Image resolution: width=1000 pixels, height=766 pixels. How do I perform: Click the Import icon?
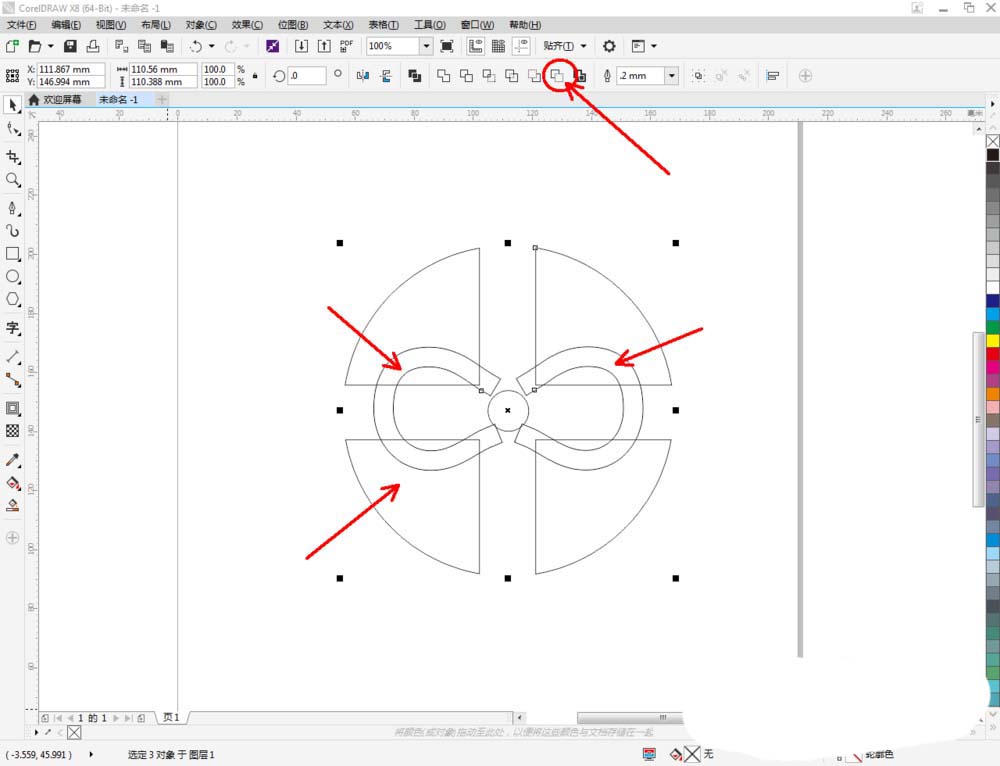click(301, 46)
